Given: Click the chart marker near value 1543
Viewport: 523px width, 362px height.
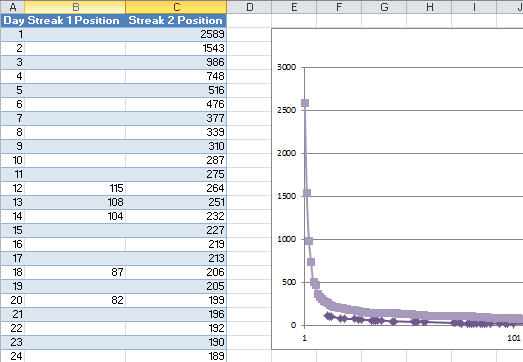Looking at the screenshot, I should (x=307, y=193).
